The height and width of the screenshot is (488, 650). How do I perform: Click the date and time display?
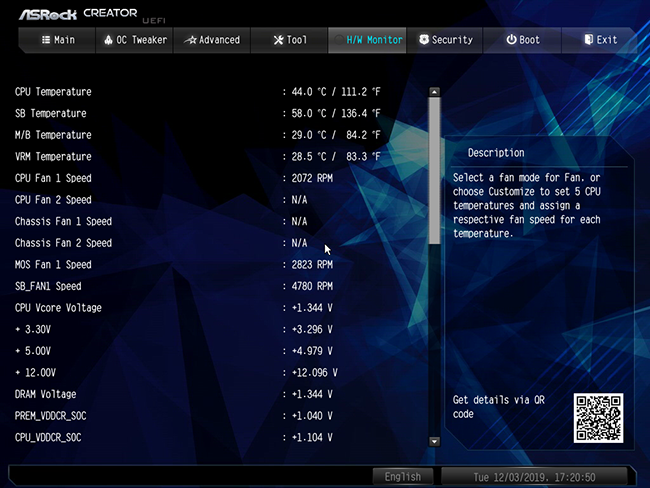[534, 477]
